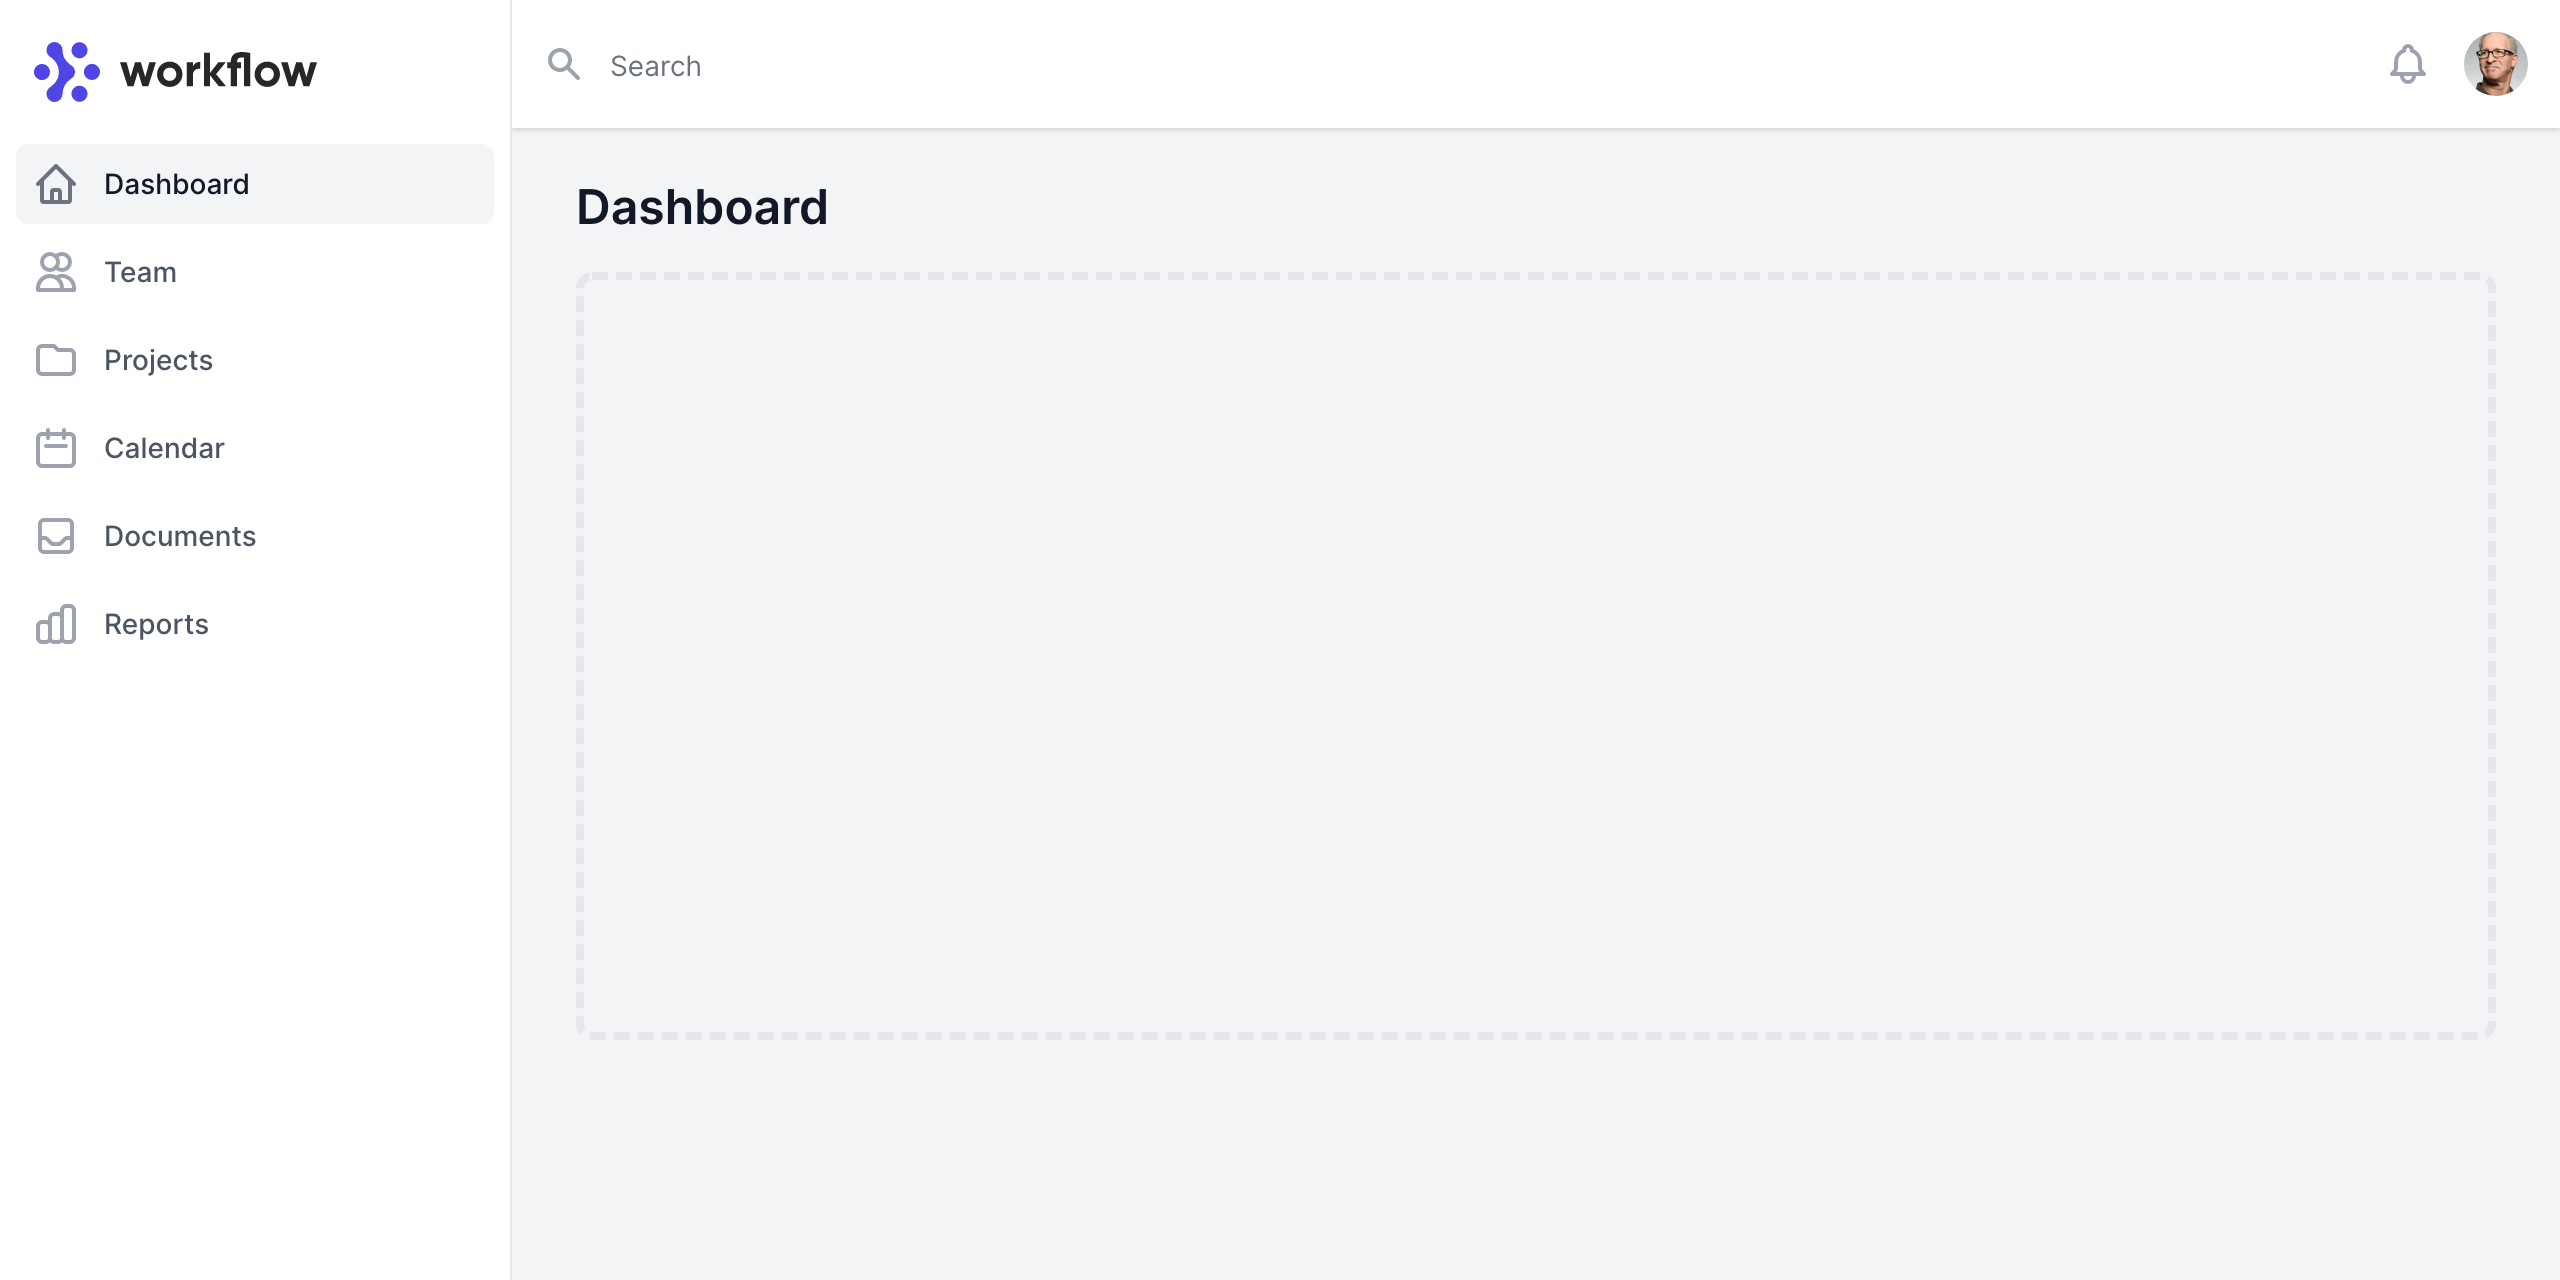Open the Dashboard sidebar menu item
Image resolution: width=2560 pixels, height=1280 pixels.
click(176, 184)
